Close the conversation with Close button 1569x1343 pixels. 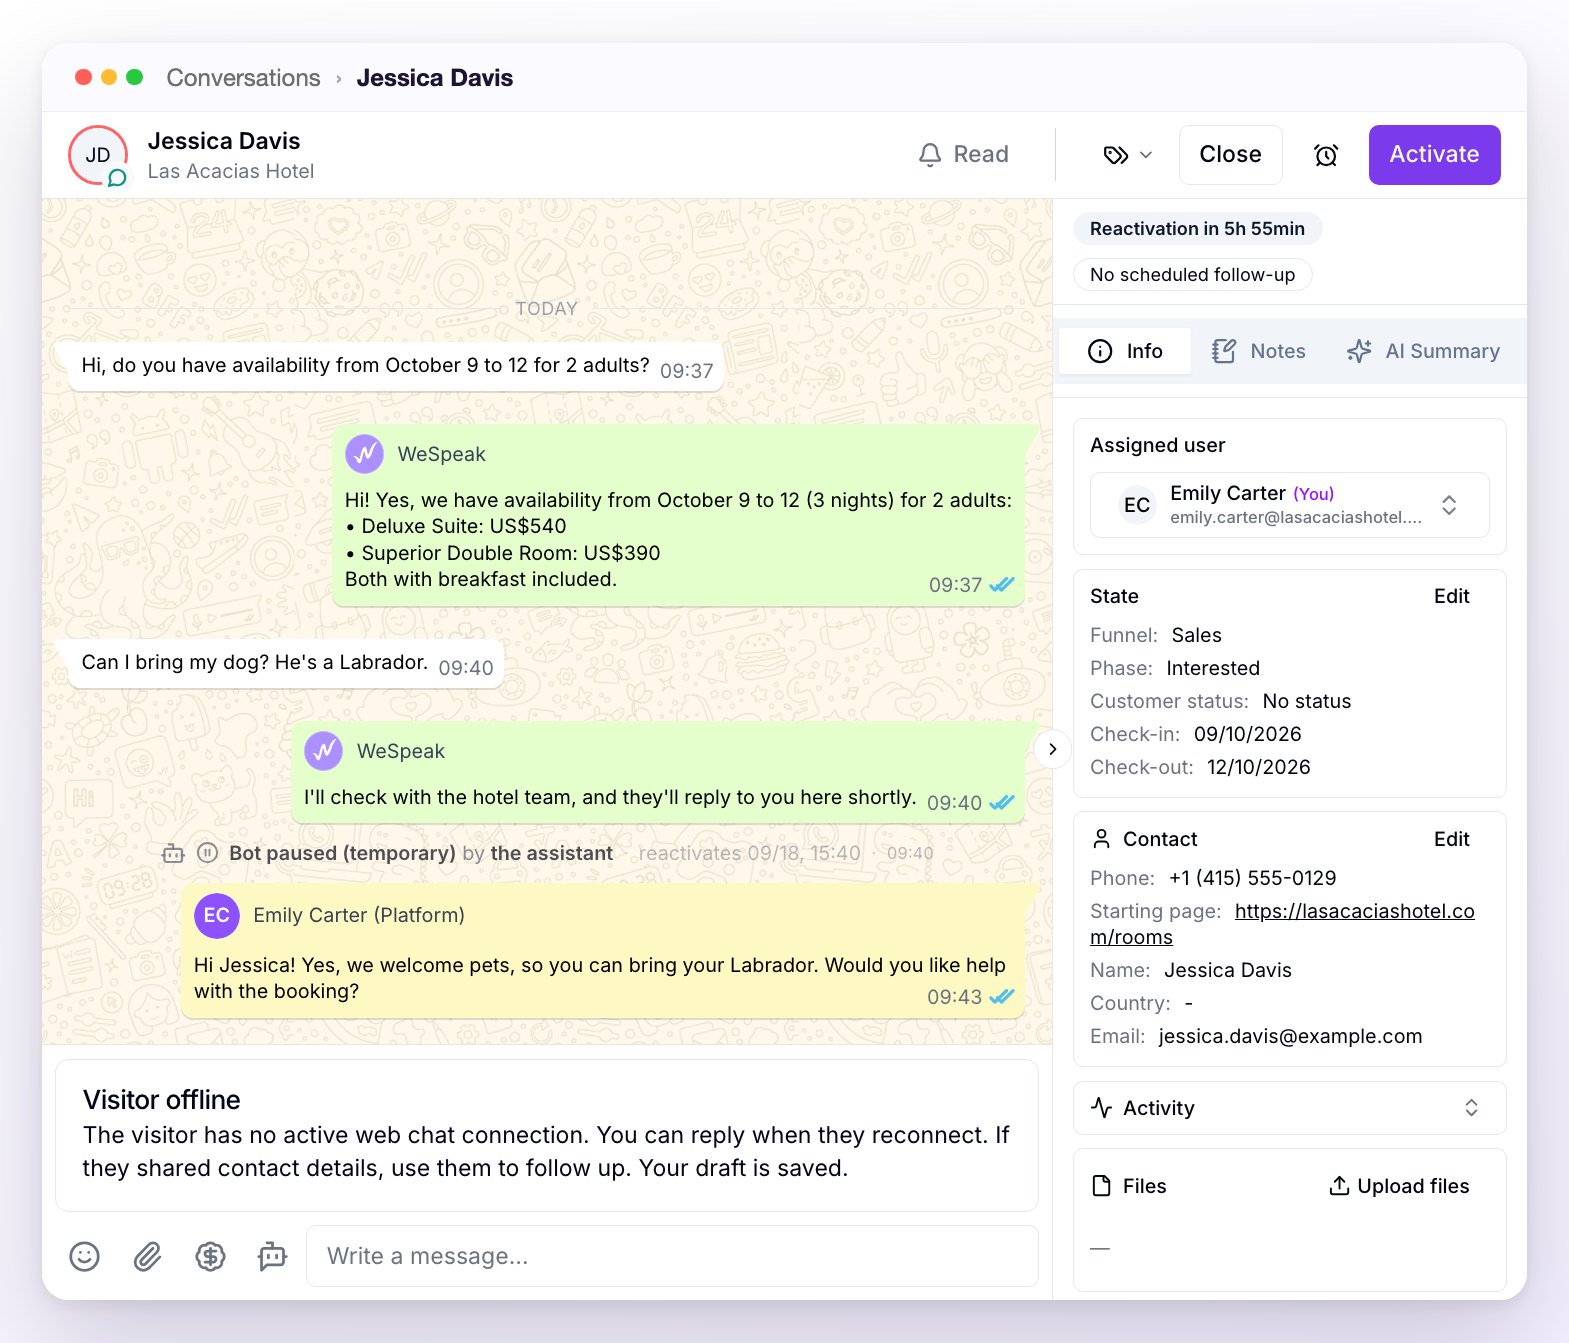pos(1230,155)
